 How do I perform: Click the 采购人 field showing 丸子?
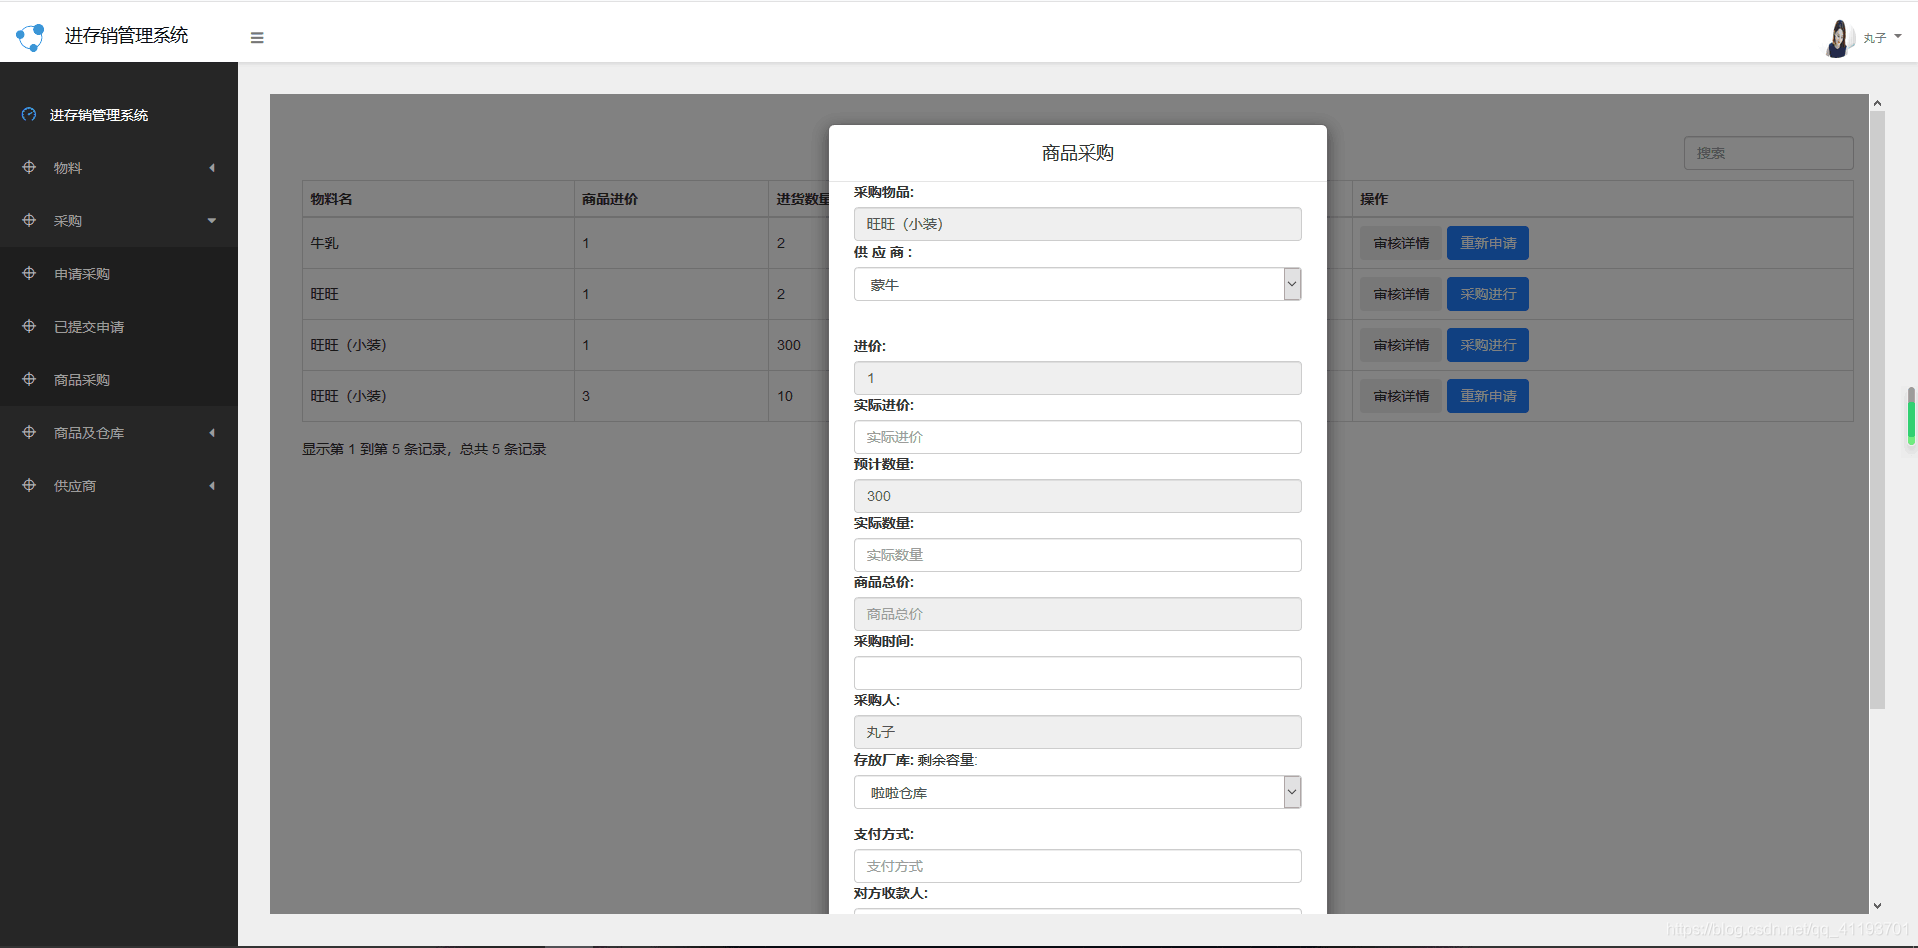tap(1077, 732)
